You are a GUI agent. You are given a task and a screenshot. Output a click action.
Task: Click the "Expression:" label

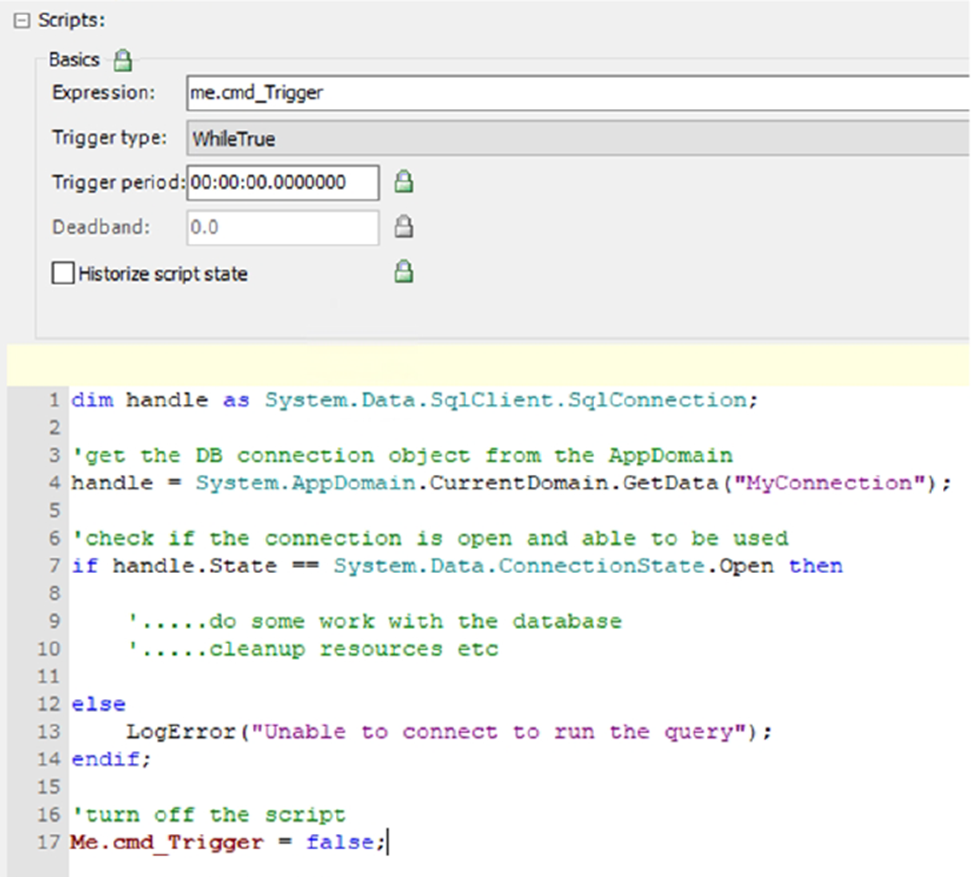point(104,93)
